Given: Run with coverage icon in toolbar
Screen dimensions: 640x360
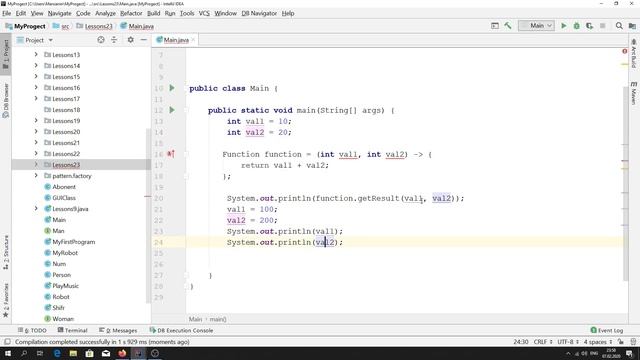Looking at the screenshot, I should click(x=589, y=26).
